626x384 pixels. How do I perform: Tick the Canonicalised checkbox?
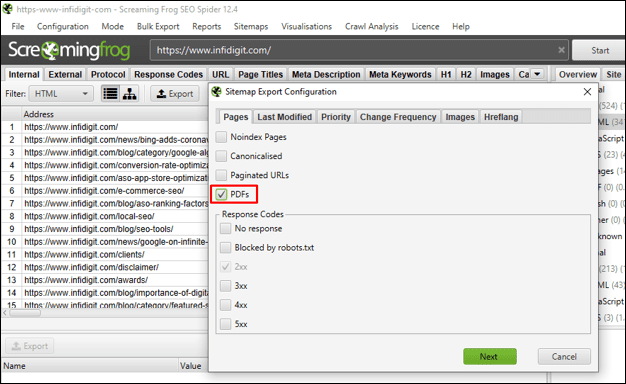pyautogui.click(x=221, y=156)
